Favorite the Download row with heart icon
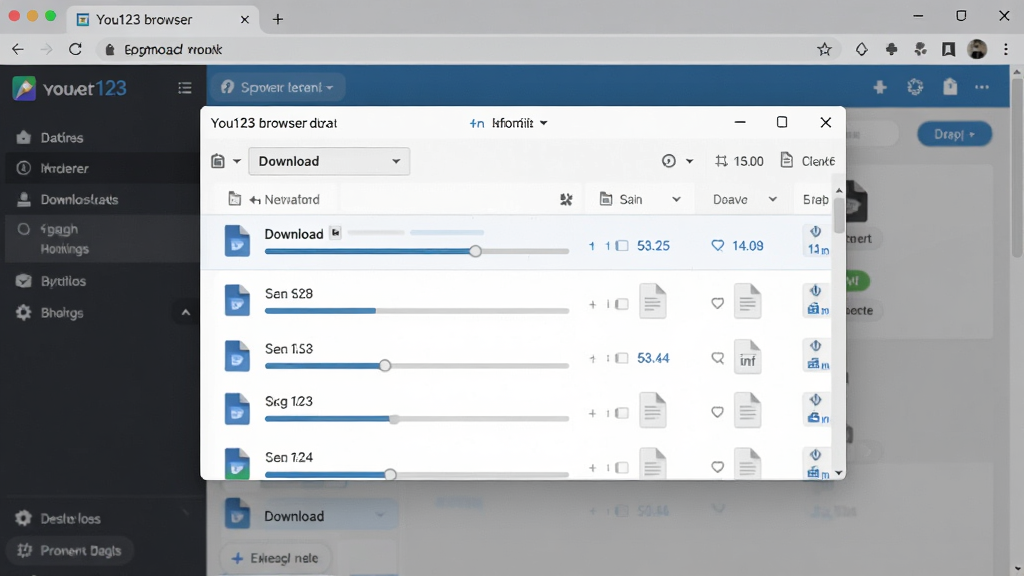1024x576 pixels. point(717,246)
